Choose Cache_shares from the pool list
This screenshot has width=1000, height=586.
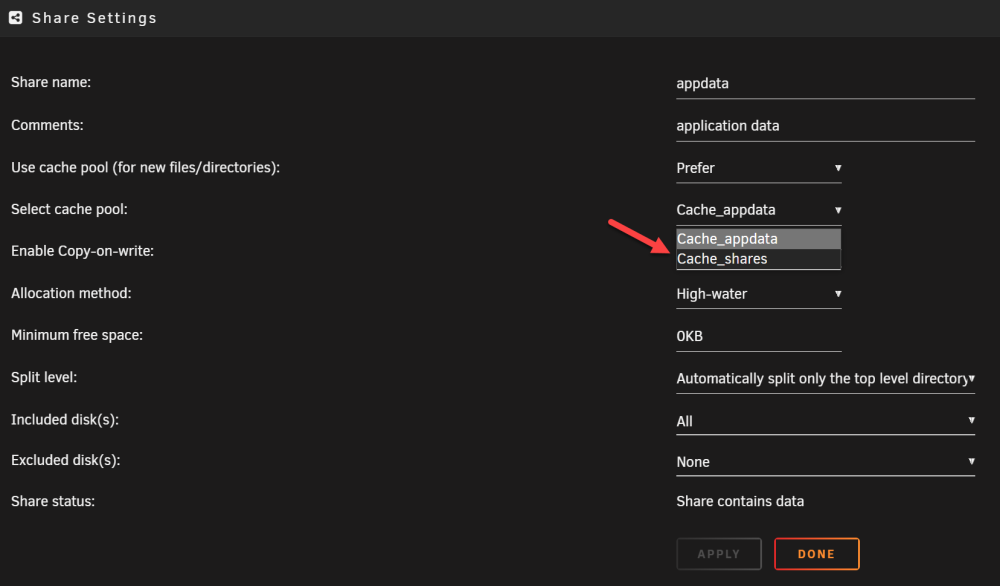point(758,259)
